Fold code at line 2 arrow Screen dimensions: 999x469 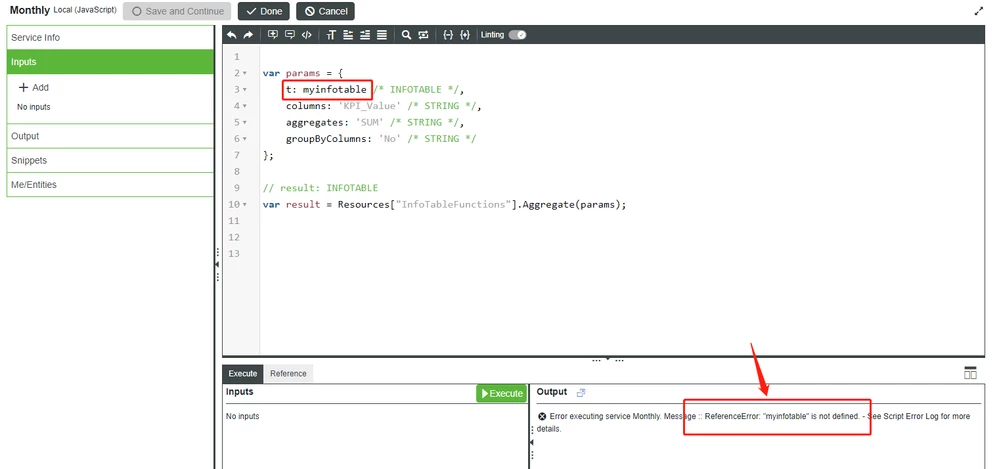pos(245,73)
